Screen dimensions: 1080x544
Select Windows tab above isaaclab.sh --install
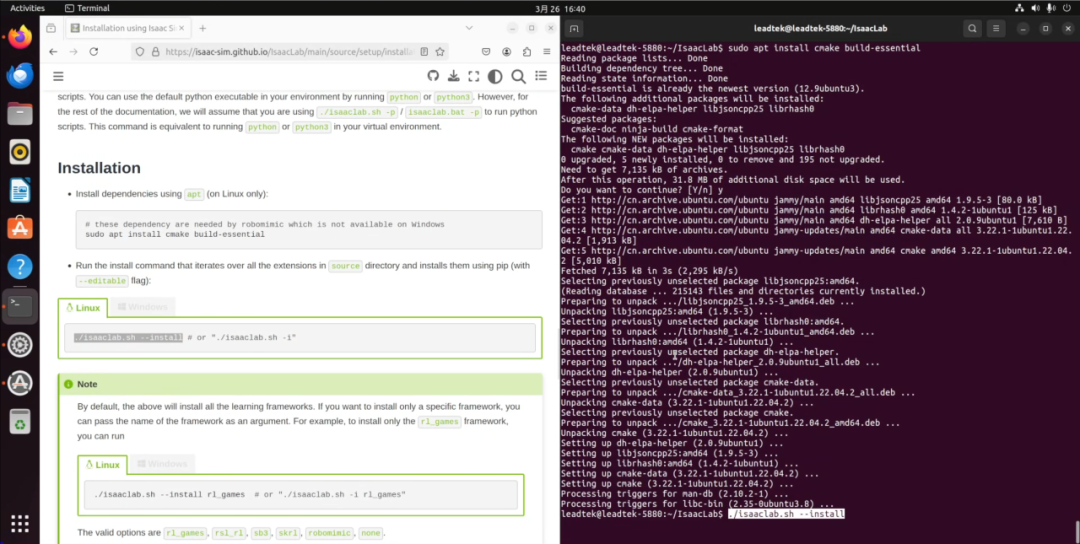tap(142, 307)
